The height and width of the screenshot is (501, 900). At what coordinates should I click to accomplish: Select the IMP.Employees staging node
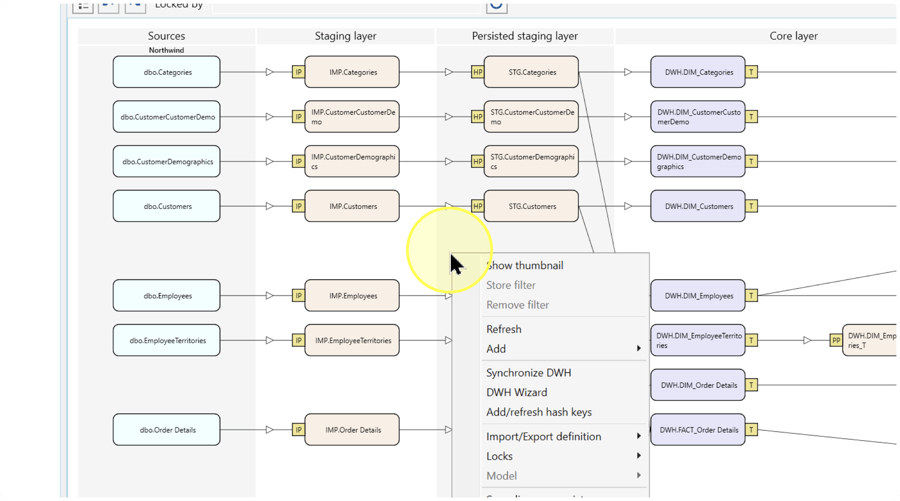click(352, 296)
